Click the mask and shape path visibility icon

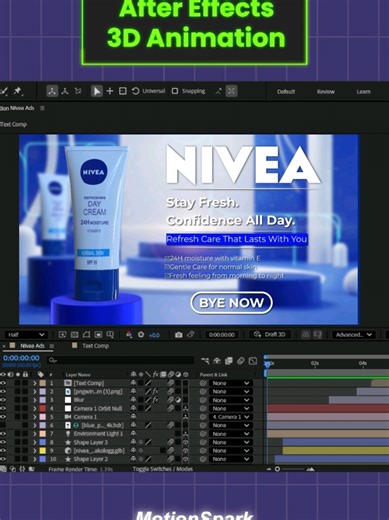(x=86, y=334)
